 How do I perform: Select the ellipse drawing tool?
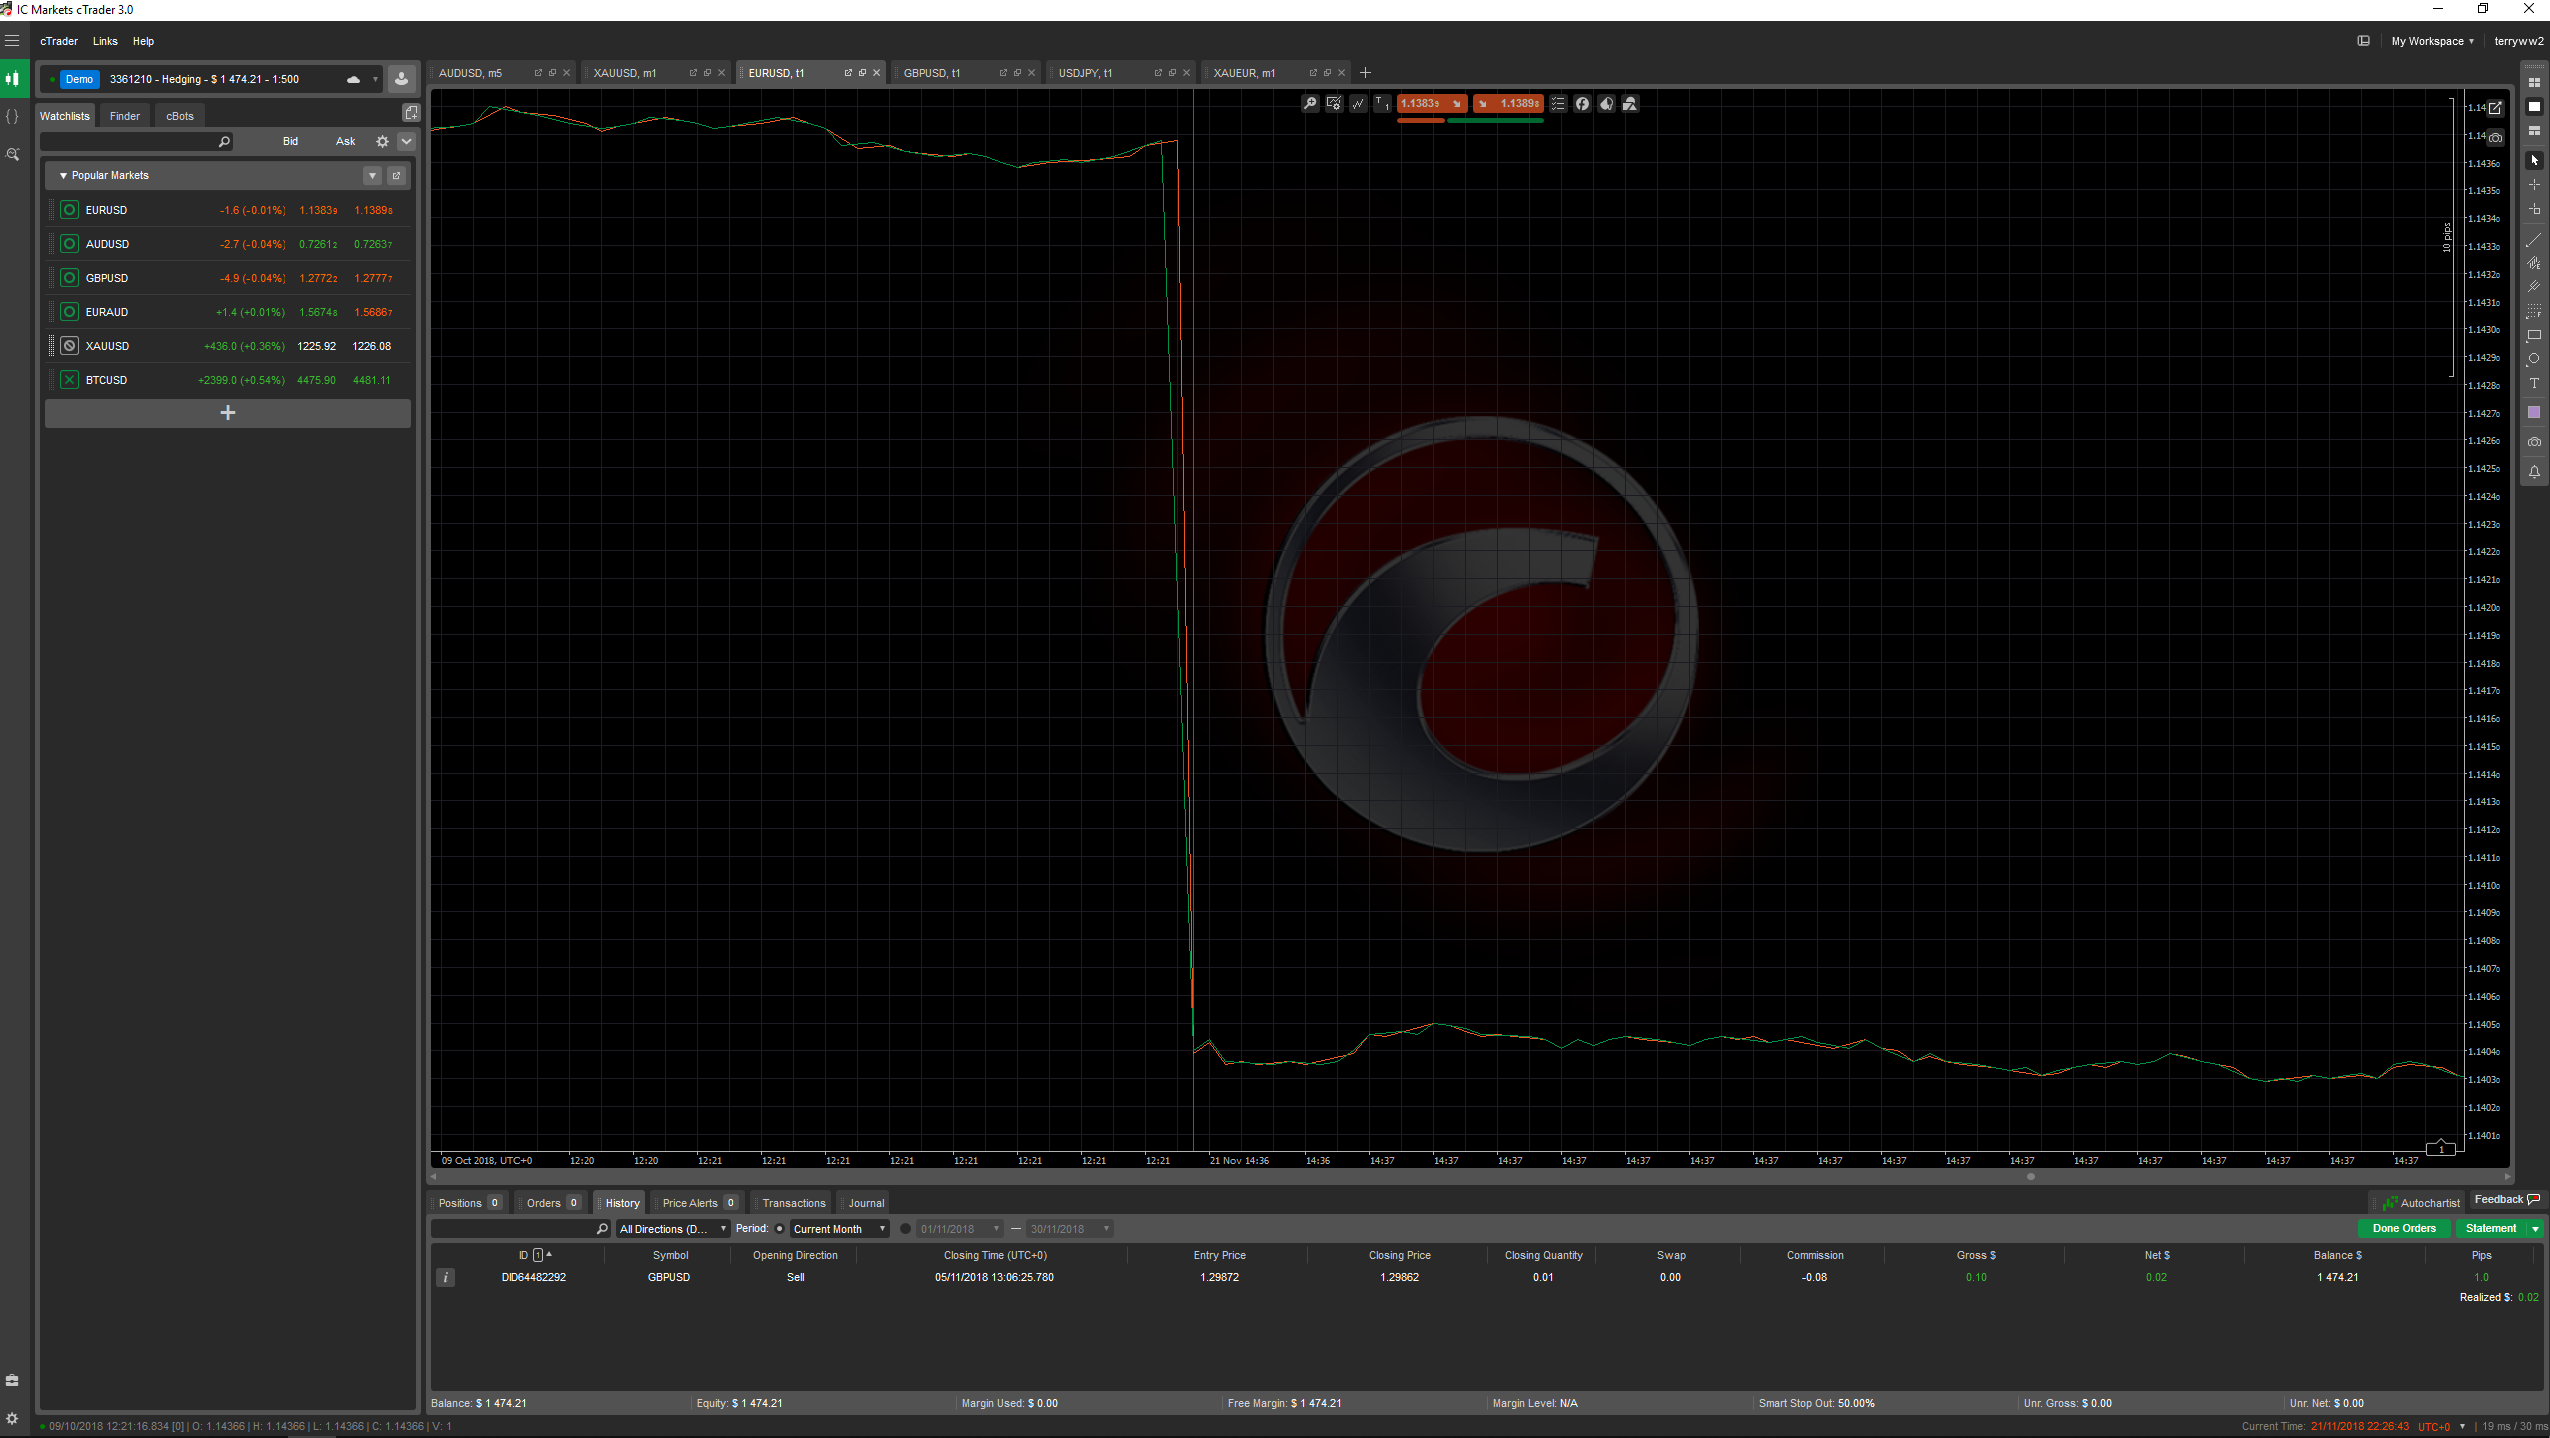[x=2534, y=360]
